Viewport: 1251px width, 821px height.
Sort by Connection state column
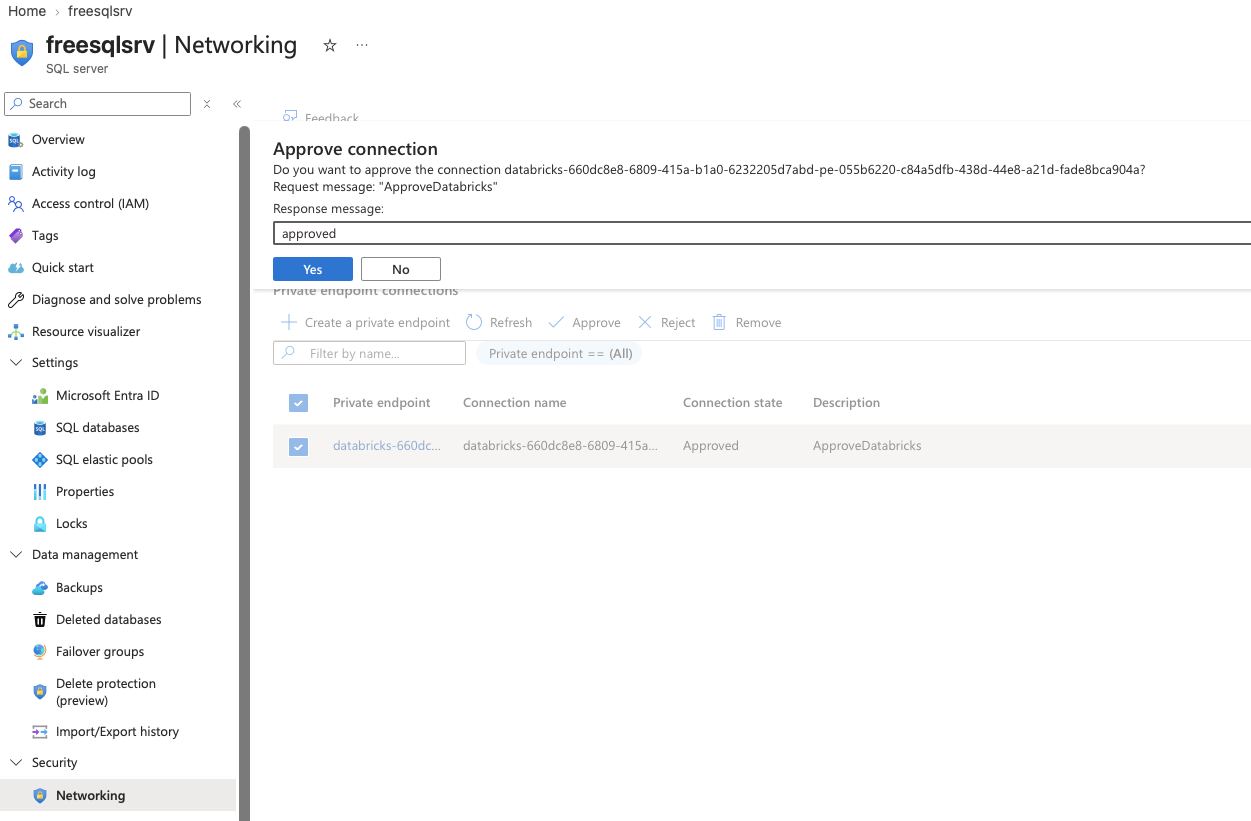pos(732,403)
